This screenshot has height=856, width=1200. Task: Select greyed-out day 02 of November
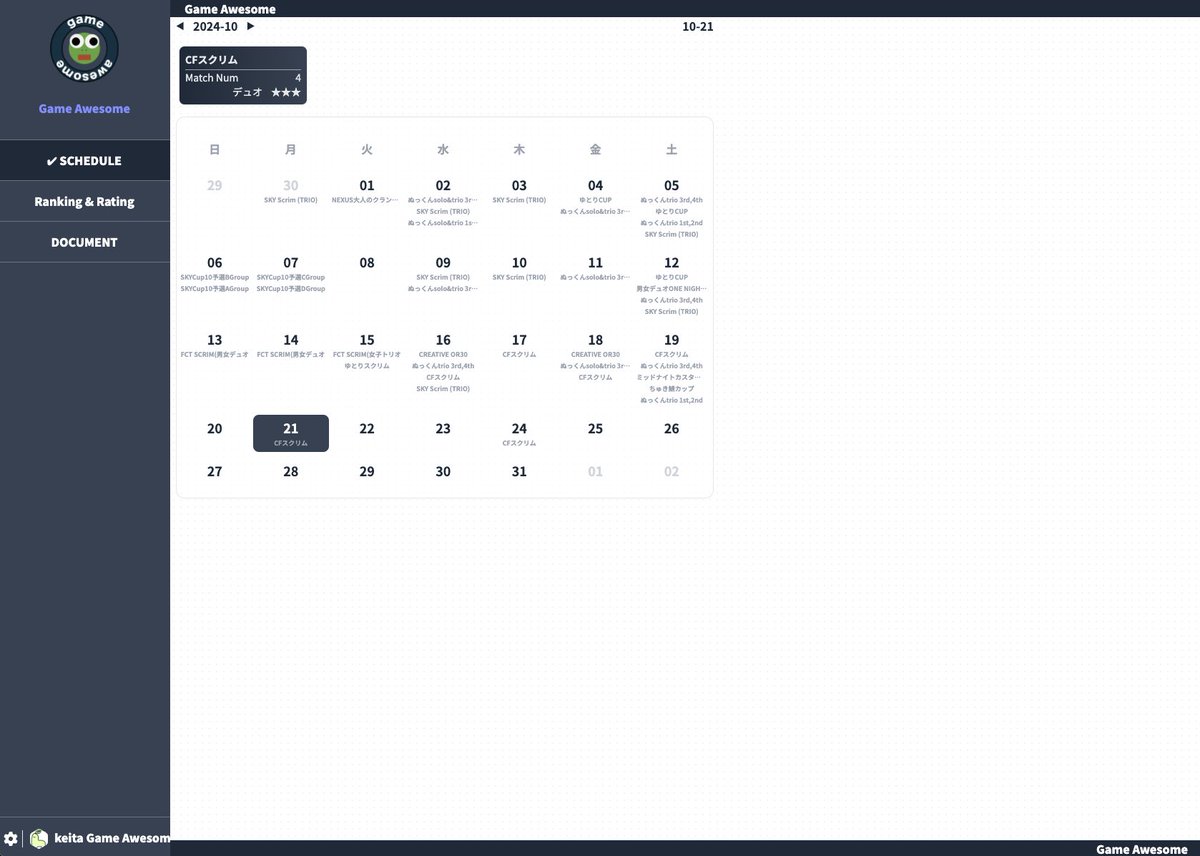671,471
